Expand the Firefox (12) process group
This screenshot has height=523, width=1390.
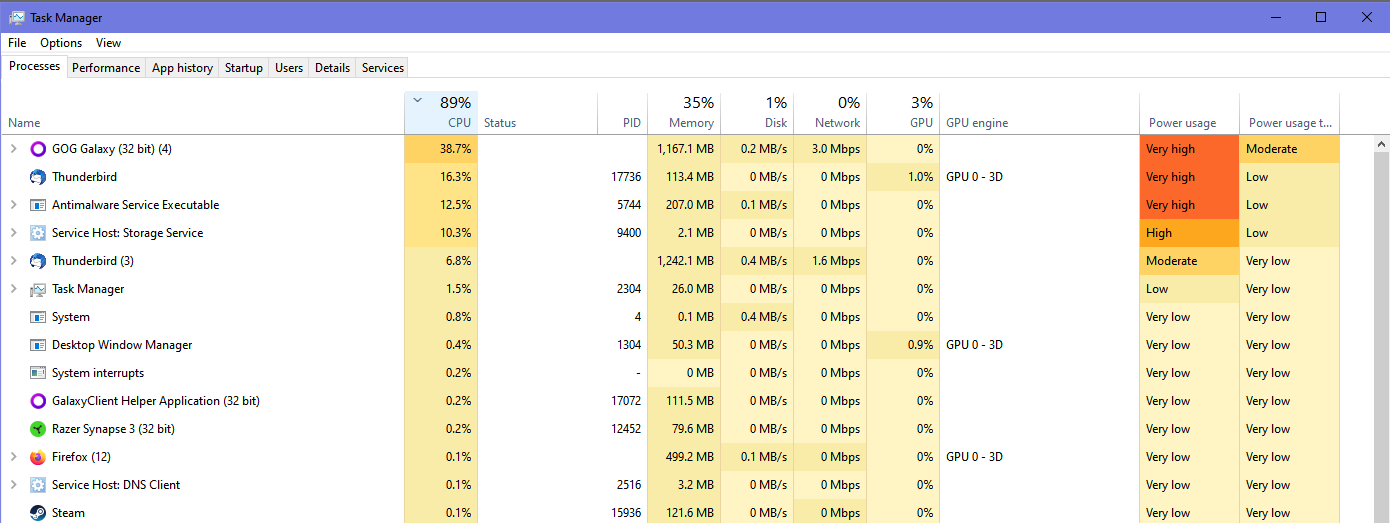pos(13,457)
